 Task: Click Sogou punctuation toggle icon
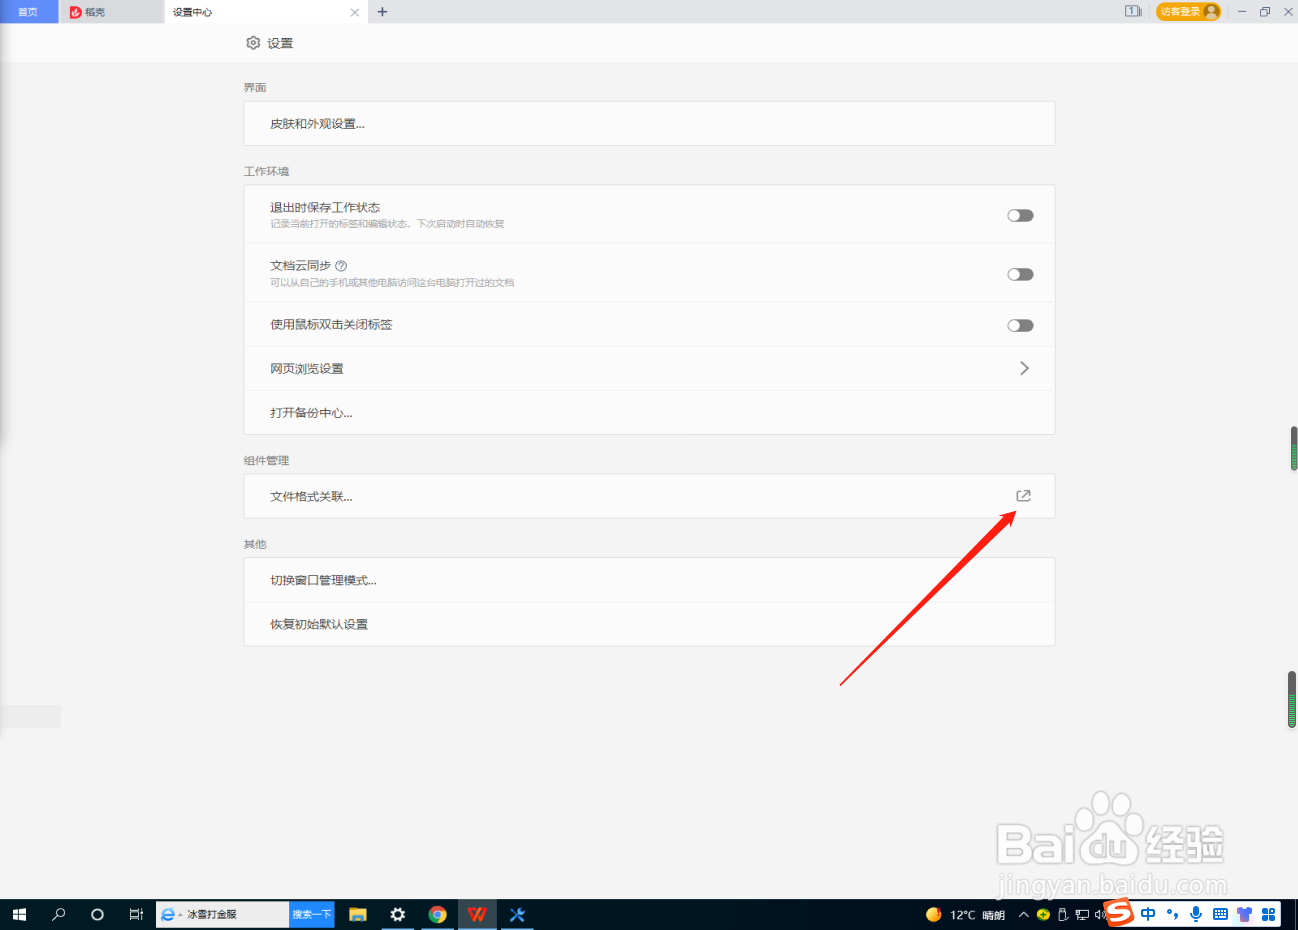coord(1172,914)
